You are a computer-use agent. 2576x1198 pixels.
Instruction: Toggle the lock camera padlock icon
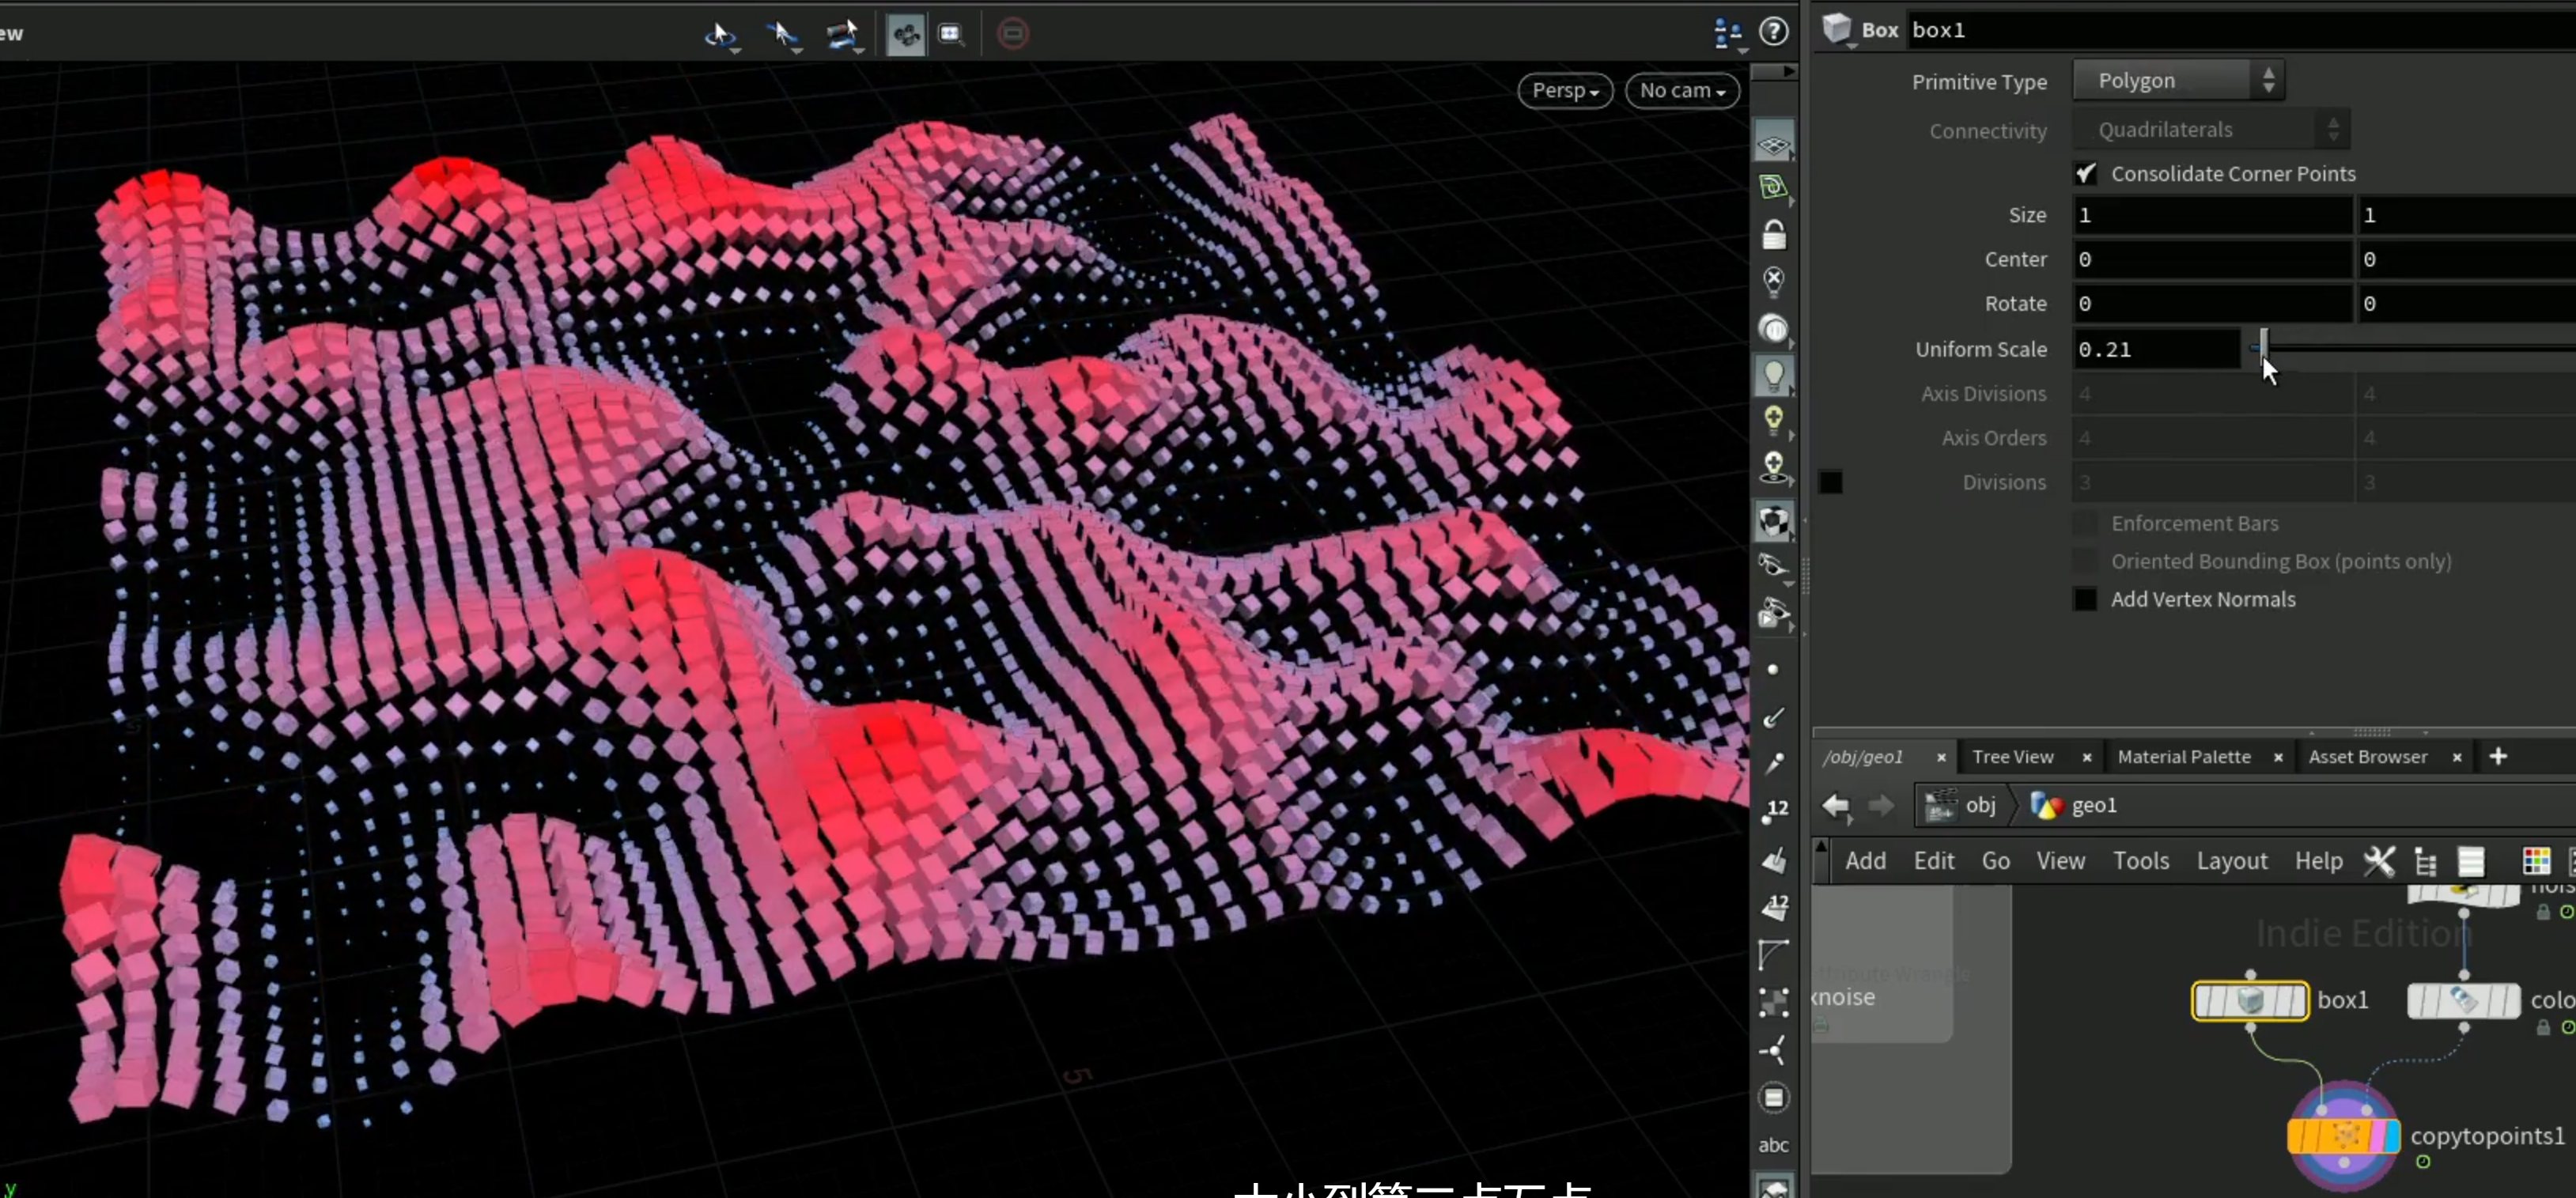[x=1773, y=236]
